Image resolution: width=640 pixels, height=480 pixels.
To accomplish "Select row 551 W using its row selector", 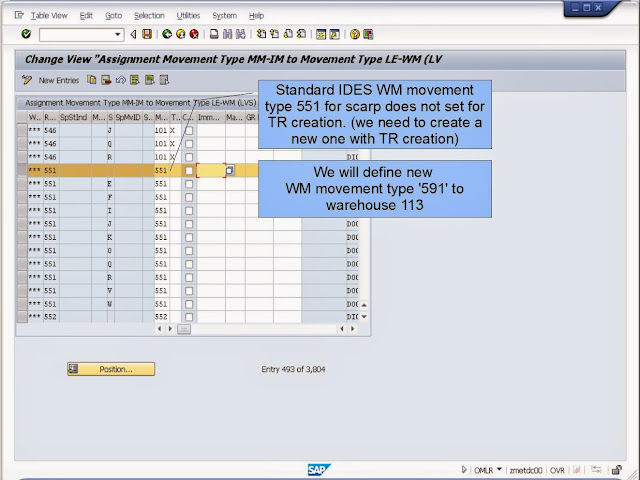I will (x=22, y=304).
